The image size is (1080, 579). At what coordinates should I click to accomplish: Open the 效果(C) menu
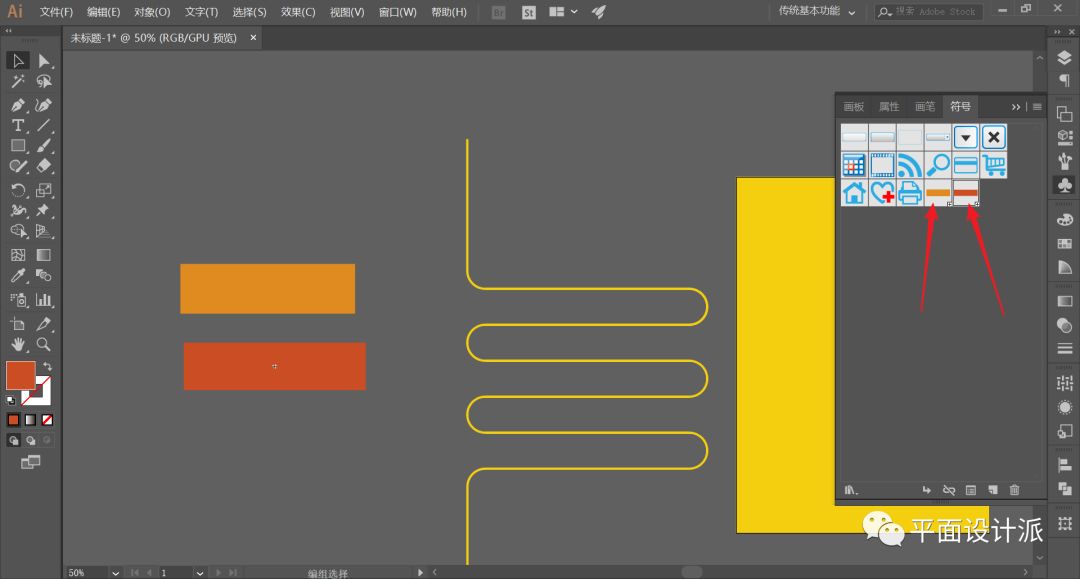297,12
